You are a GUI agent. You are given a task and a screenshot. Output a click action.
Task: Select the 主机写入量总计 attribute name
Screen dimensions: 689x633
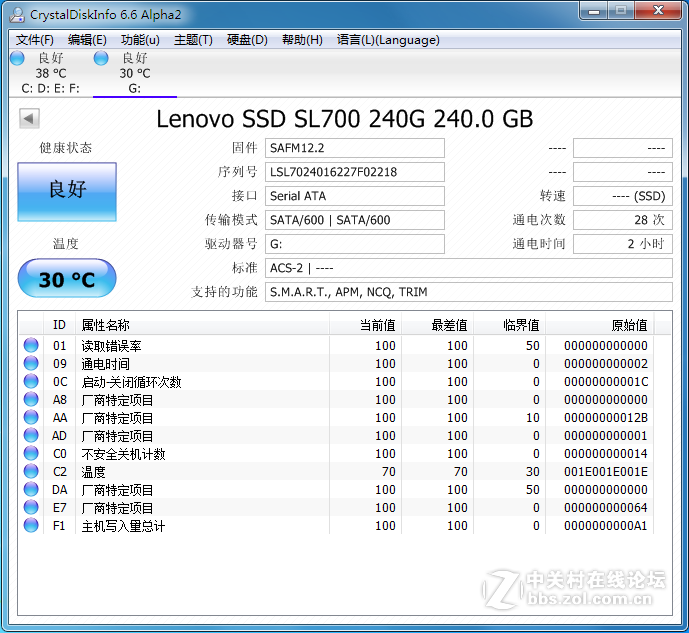coord(123,526)
